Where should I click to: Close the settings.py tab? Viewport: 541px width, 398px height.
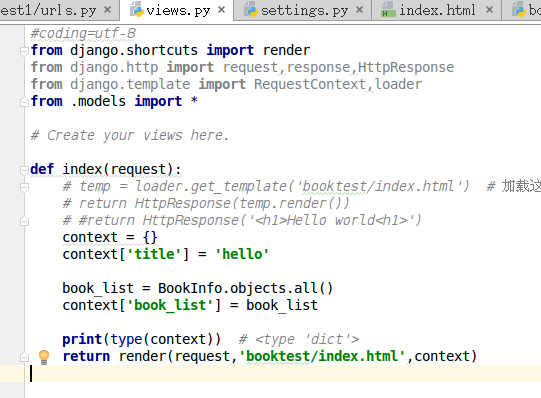click(x=360, y=10)
